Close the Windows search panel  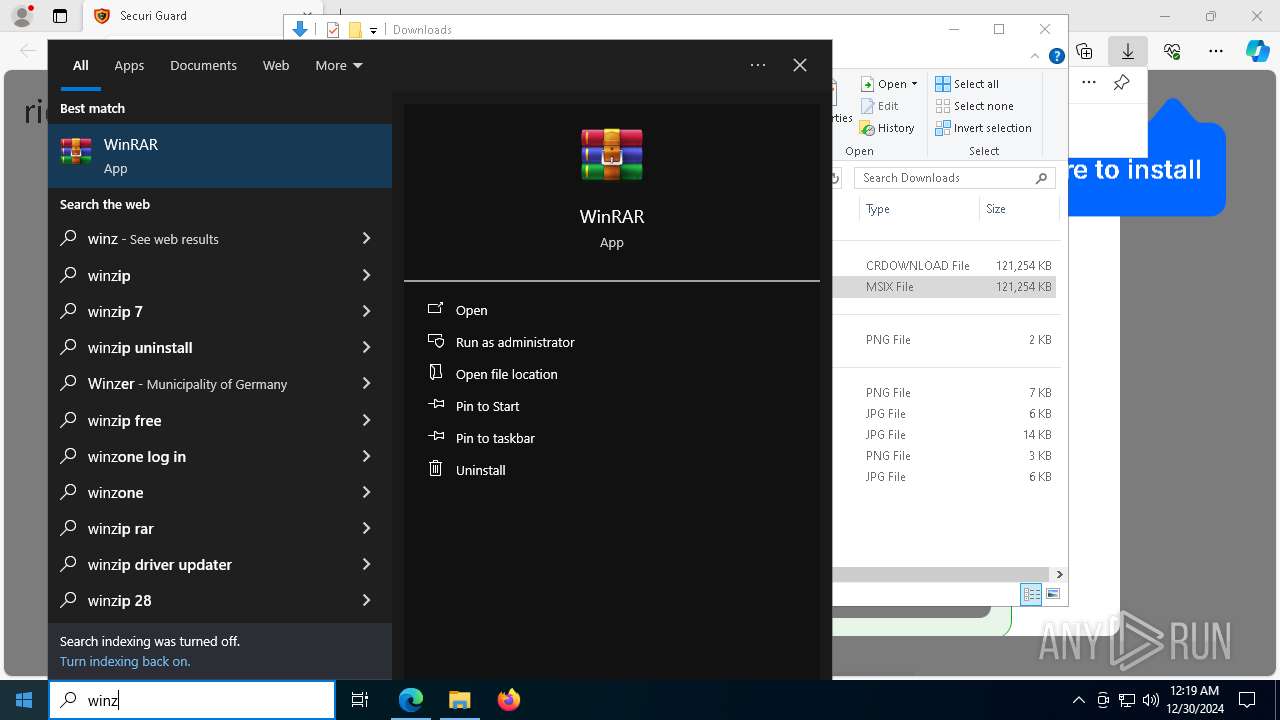tap(800, 65)
